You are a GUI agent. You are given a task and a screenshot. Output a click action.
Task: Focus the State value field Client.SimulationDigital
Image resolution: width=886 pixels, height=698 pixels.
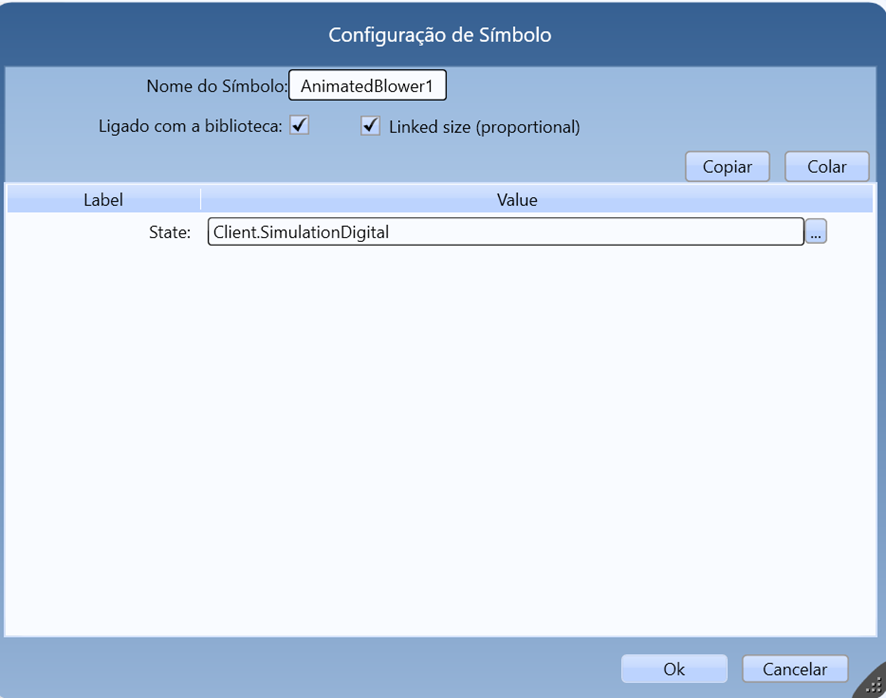coord(505,232)
